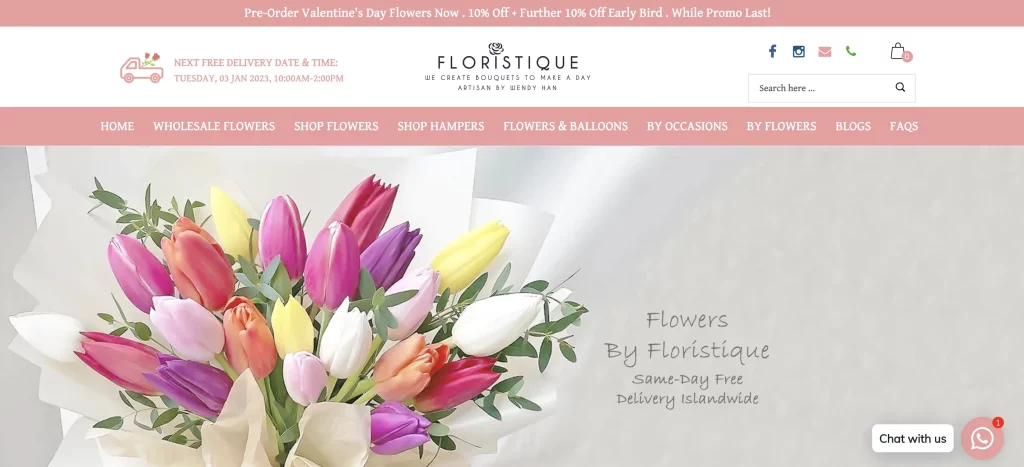Image resolution: width=1024 pixels, height=467 pixels.
Task: Open Flowers & Balloons menu item
Action: pyautogui.click(x=566, y=126)
